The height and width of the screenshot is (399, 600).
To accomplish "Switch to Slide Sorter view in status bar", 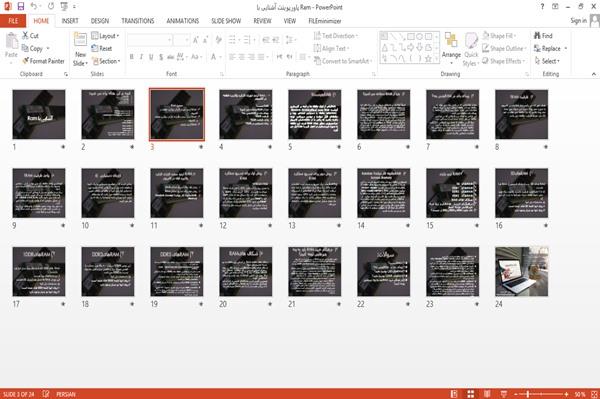I will coord(471,394).
